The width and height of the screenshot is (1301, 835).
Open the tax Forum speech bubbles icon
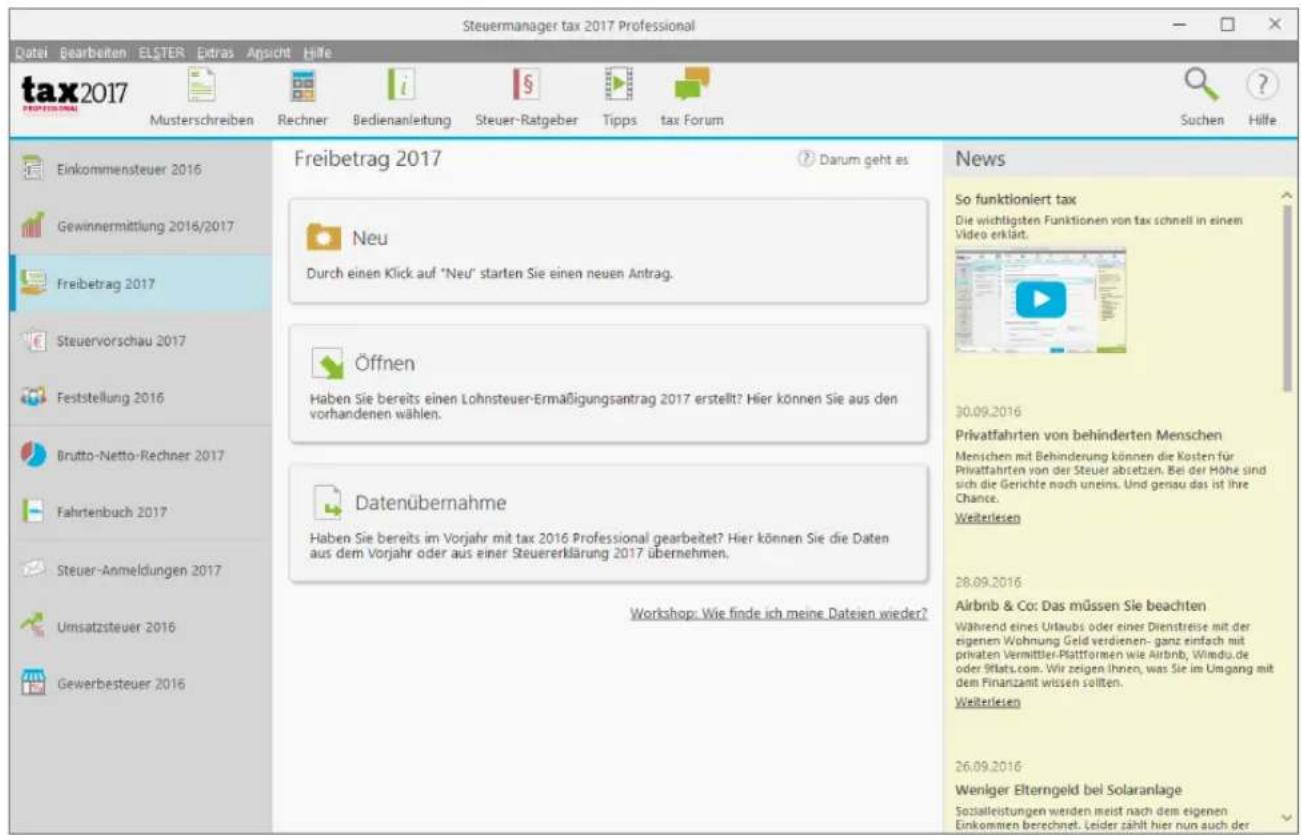(692, 84)
